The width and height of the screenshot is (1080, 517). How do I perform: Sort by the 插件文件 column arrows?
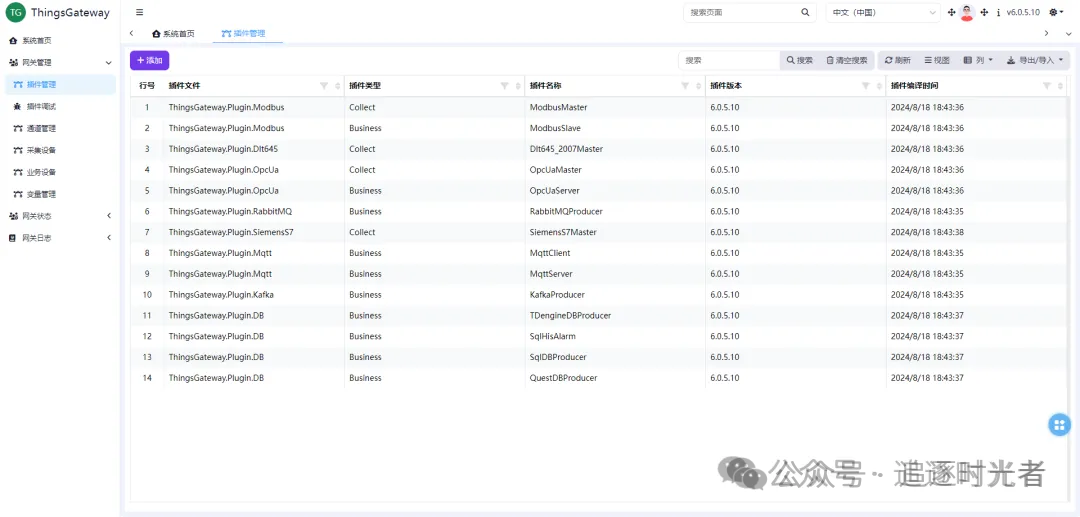tap(338, 86)
